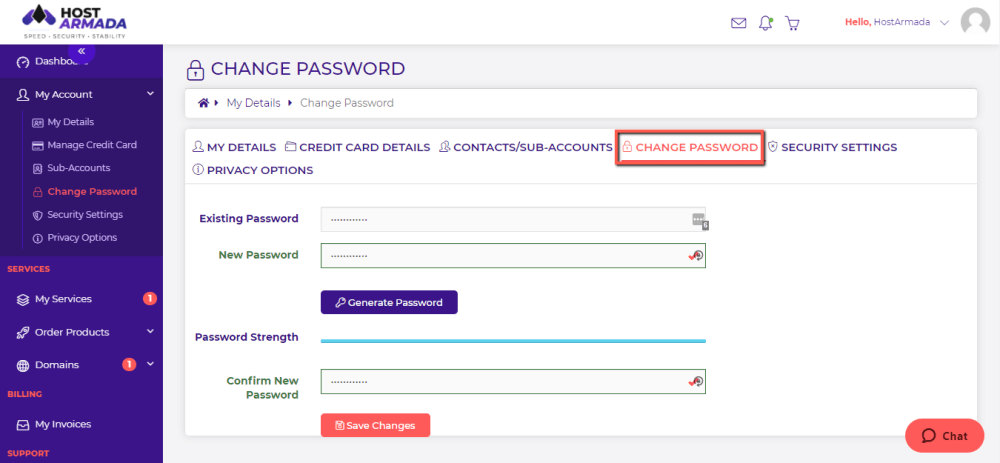Focus the Confirm New Password field
Viewport: 1000px width, 463px height.
513,381
